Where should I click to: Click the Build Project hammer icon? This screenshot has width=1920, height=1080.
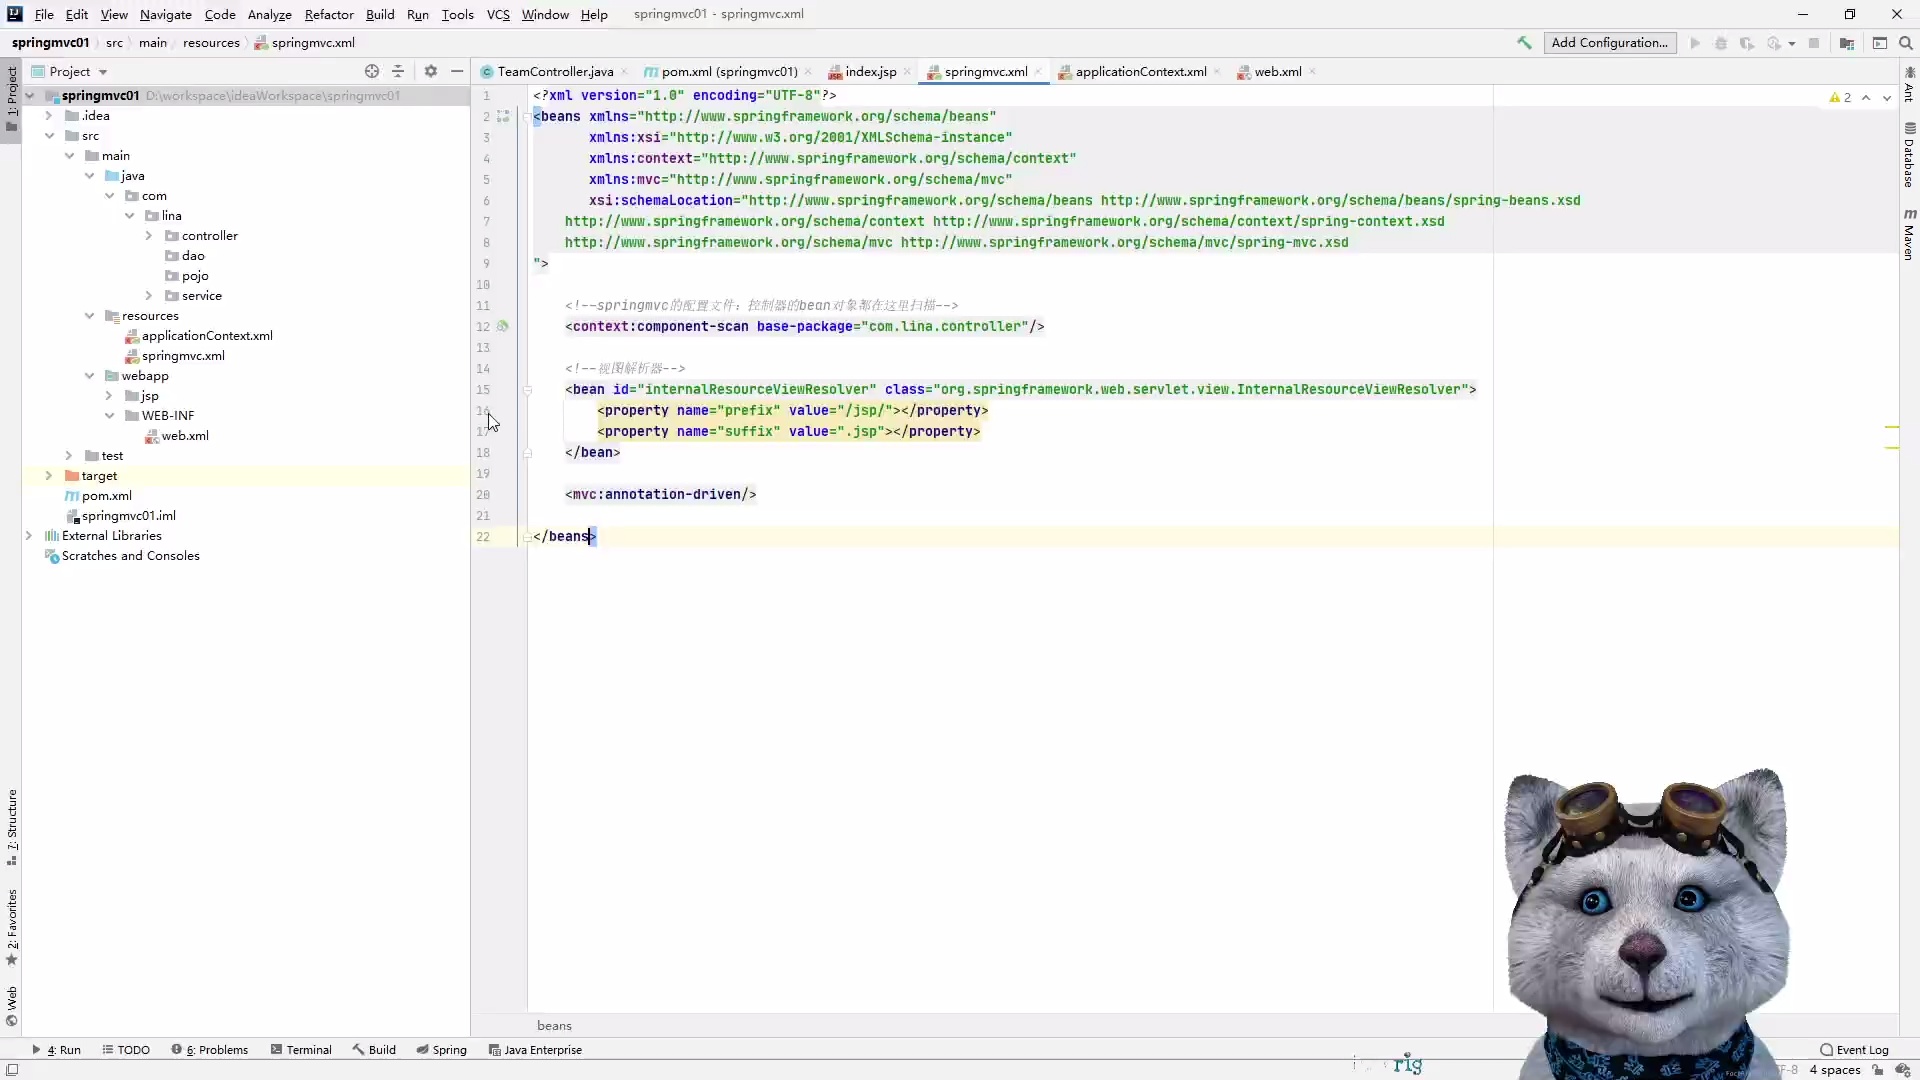click(1524, 43)
